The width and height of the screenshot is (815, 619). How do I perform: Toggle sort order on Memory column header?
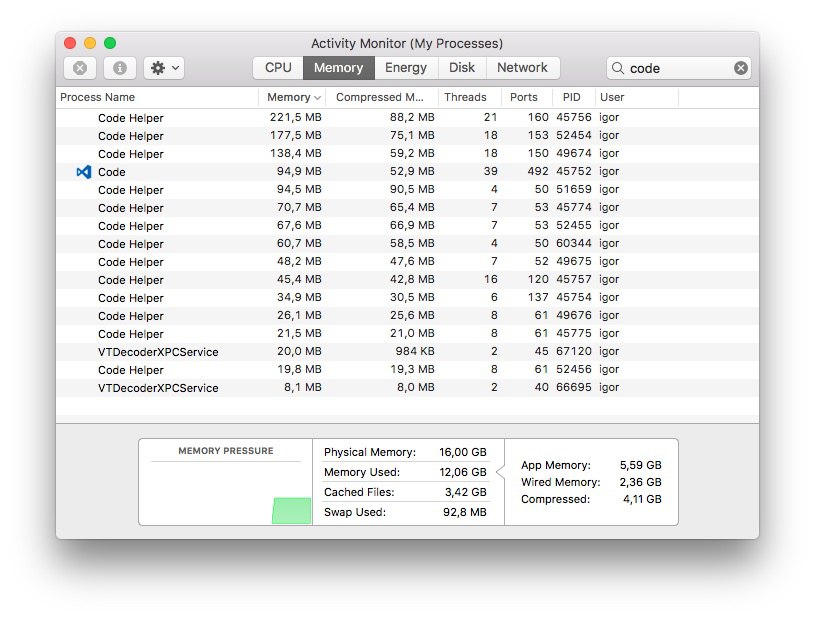tap(293, 97)
